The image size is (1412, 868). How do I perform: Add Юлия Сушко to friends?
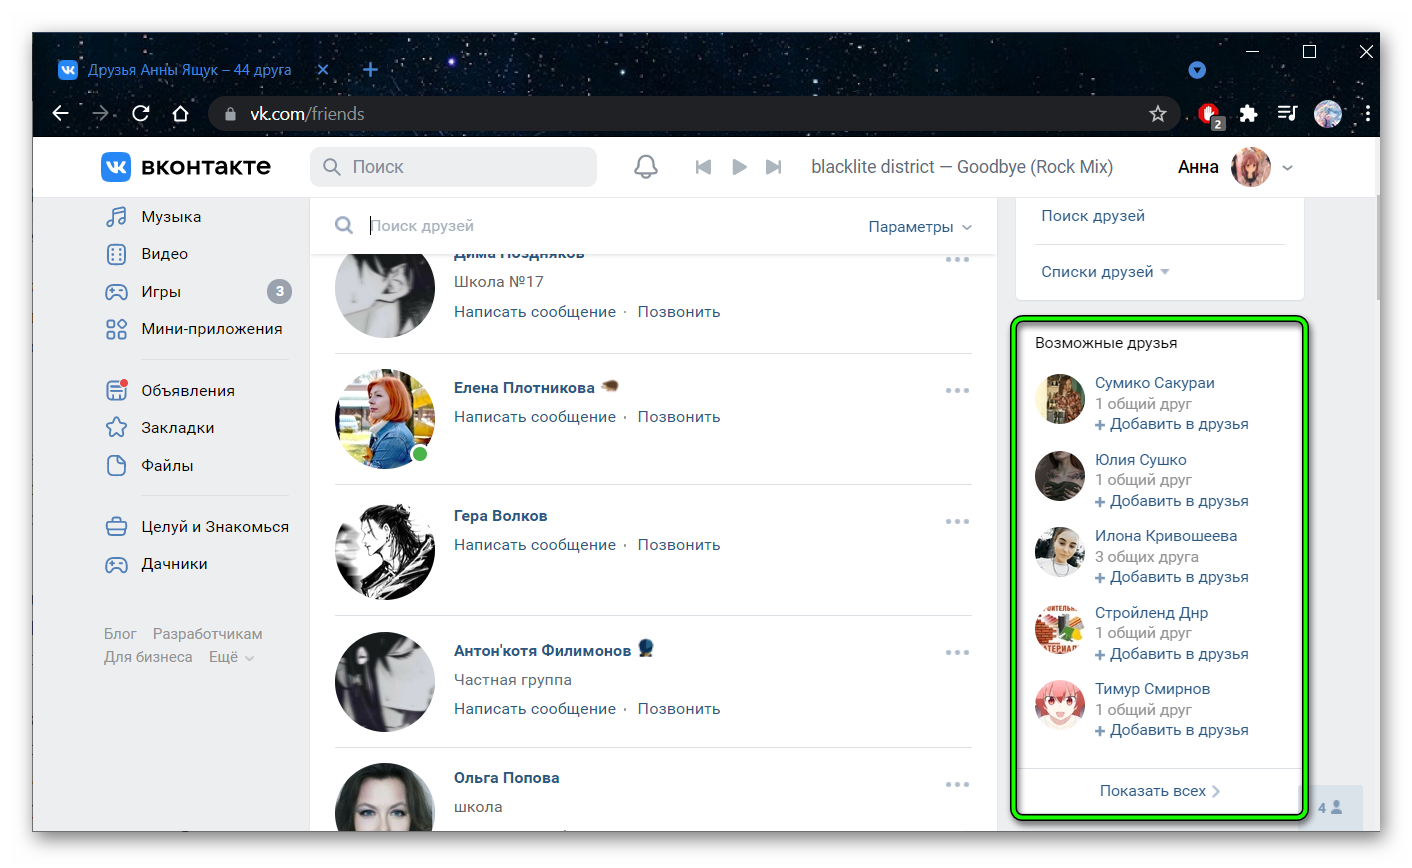1172,501
